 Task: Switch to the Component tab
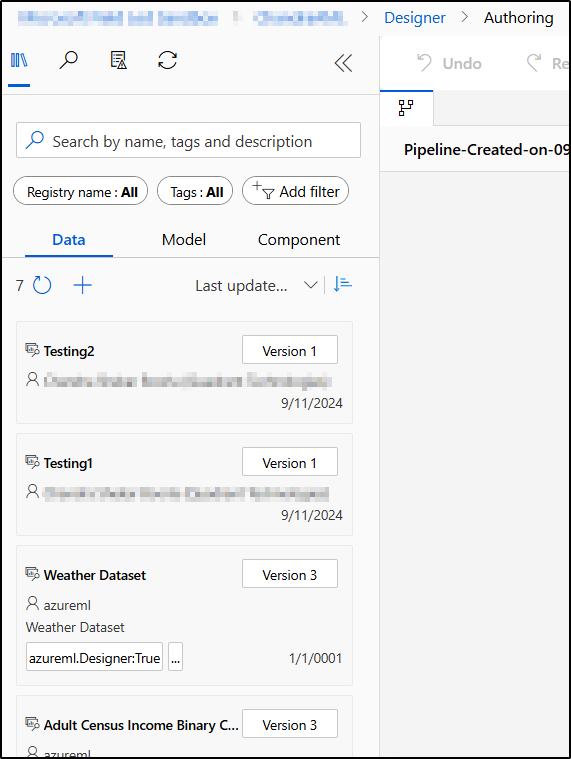[x=299, y=240]
